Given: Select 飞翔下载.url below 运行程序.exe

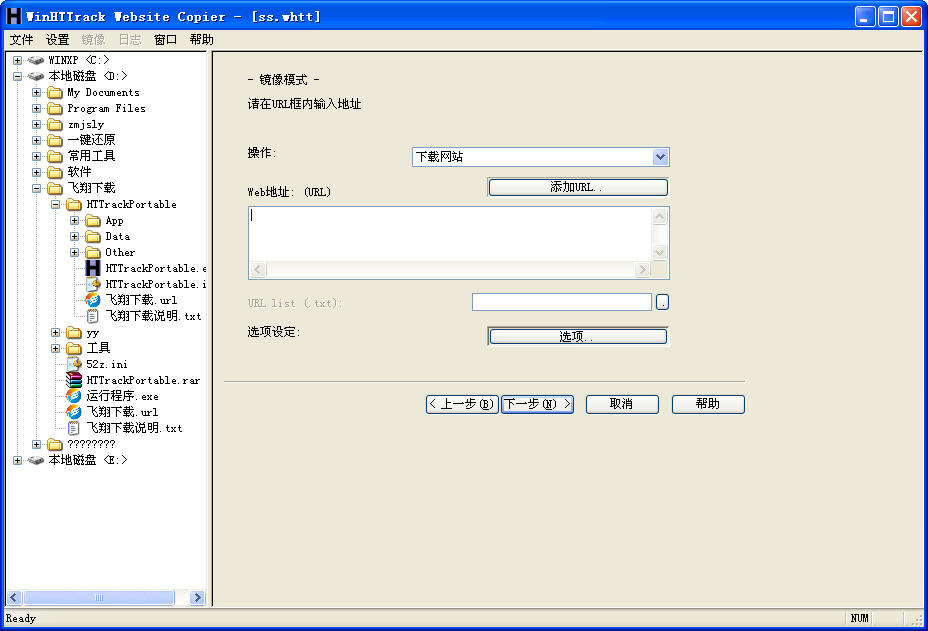Looking at the screenshot, I should coord(123,412).
